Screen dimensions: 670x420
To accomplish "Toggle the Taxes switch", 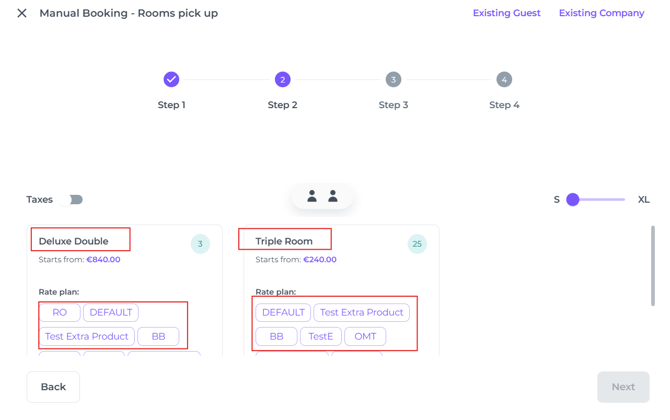I will click(x=71, y=200).
